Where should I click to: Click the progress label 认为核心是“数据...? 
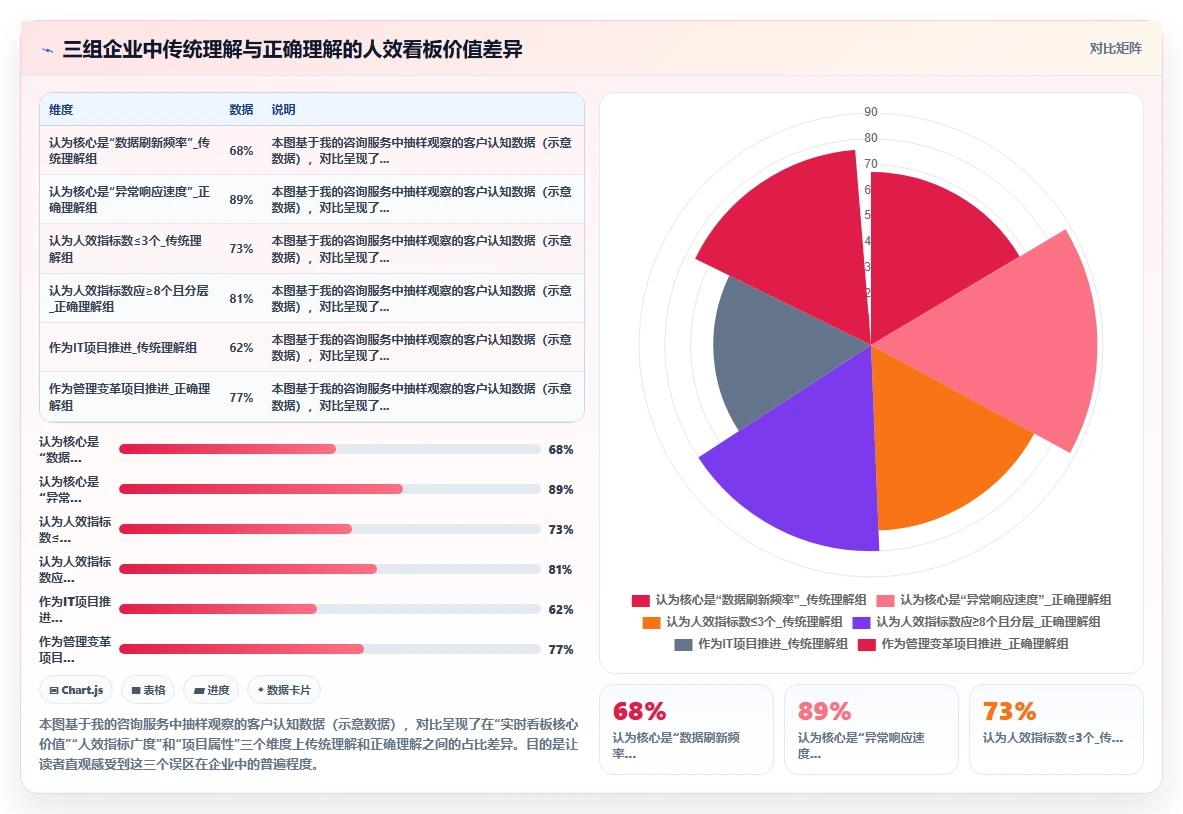[69, 450]
